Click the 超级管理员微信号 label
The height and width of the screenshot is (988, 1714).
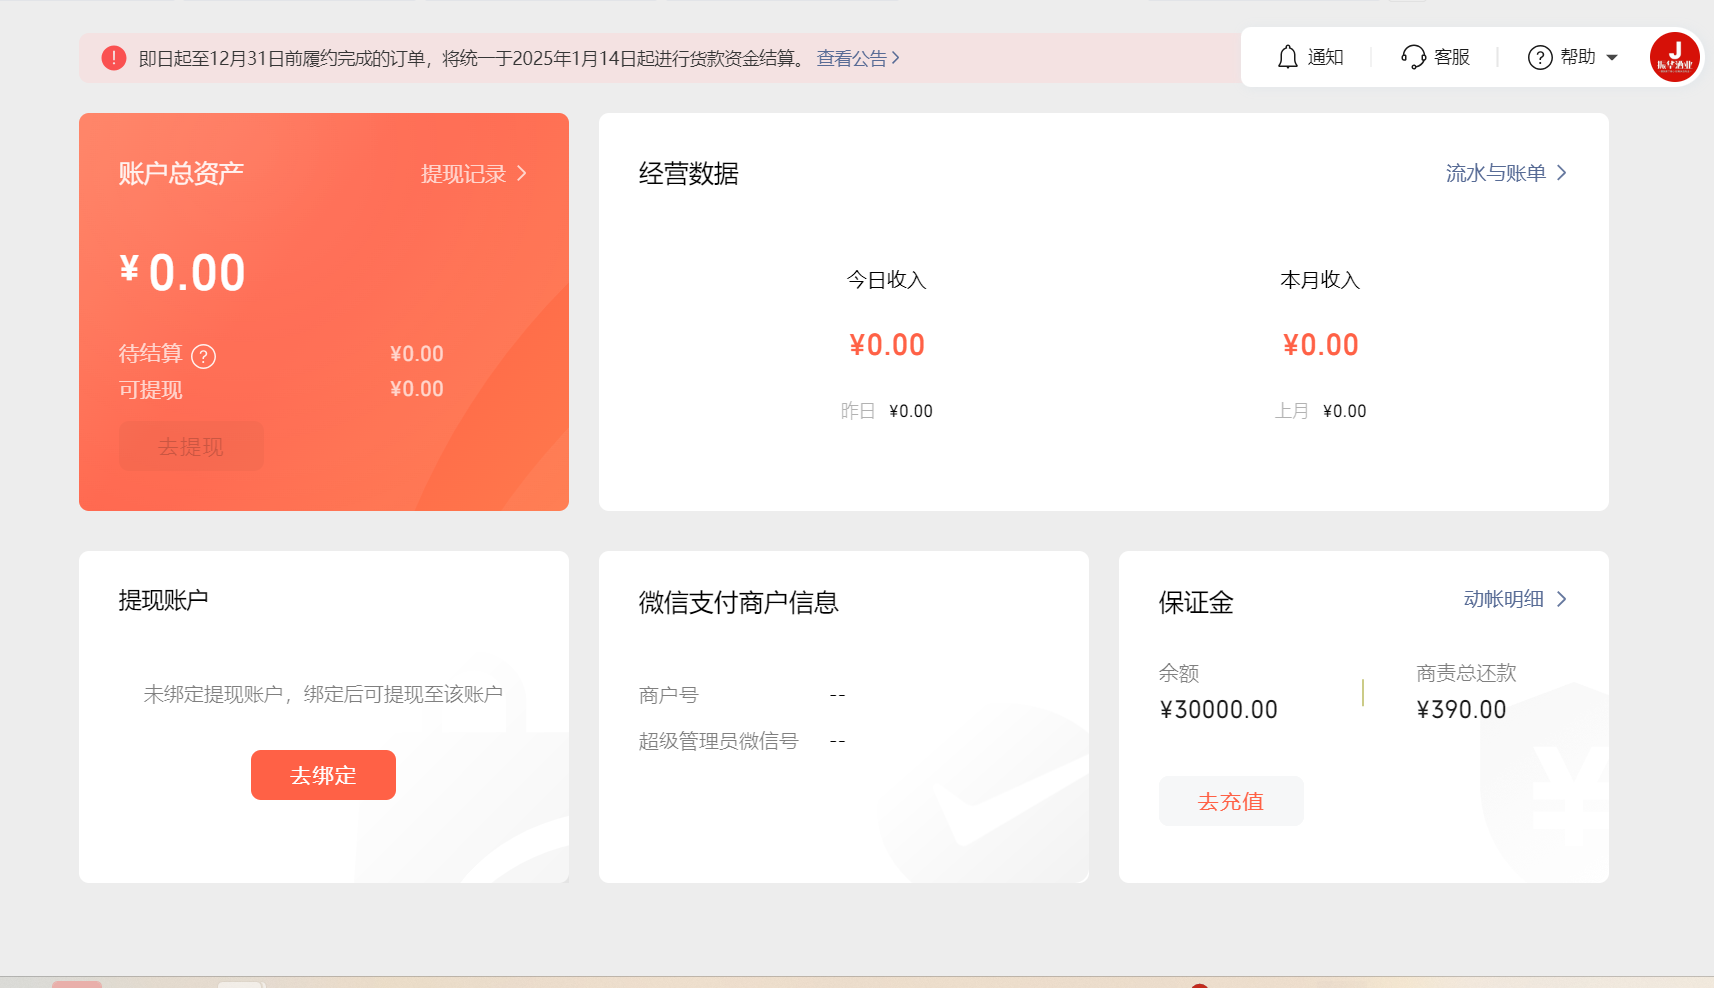(x=719, y=741)
